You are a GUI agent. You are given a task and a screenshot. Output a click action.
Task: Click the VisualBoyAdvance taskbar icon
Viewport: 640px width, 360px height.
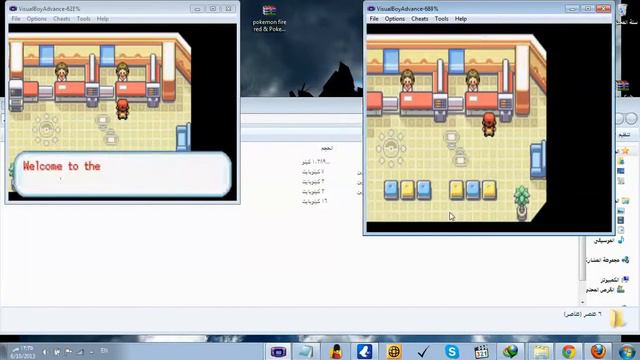tap(278, 351)
